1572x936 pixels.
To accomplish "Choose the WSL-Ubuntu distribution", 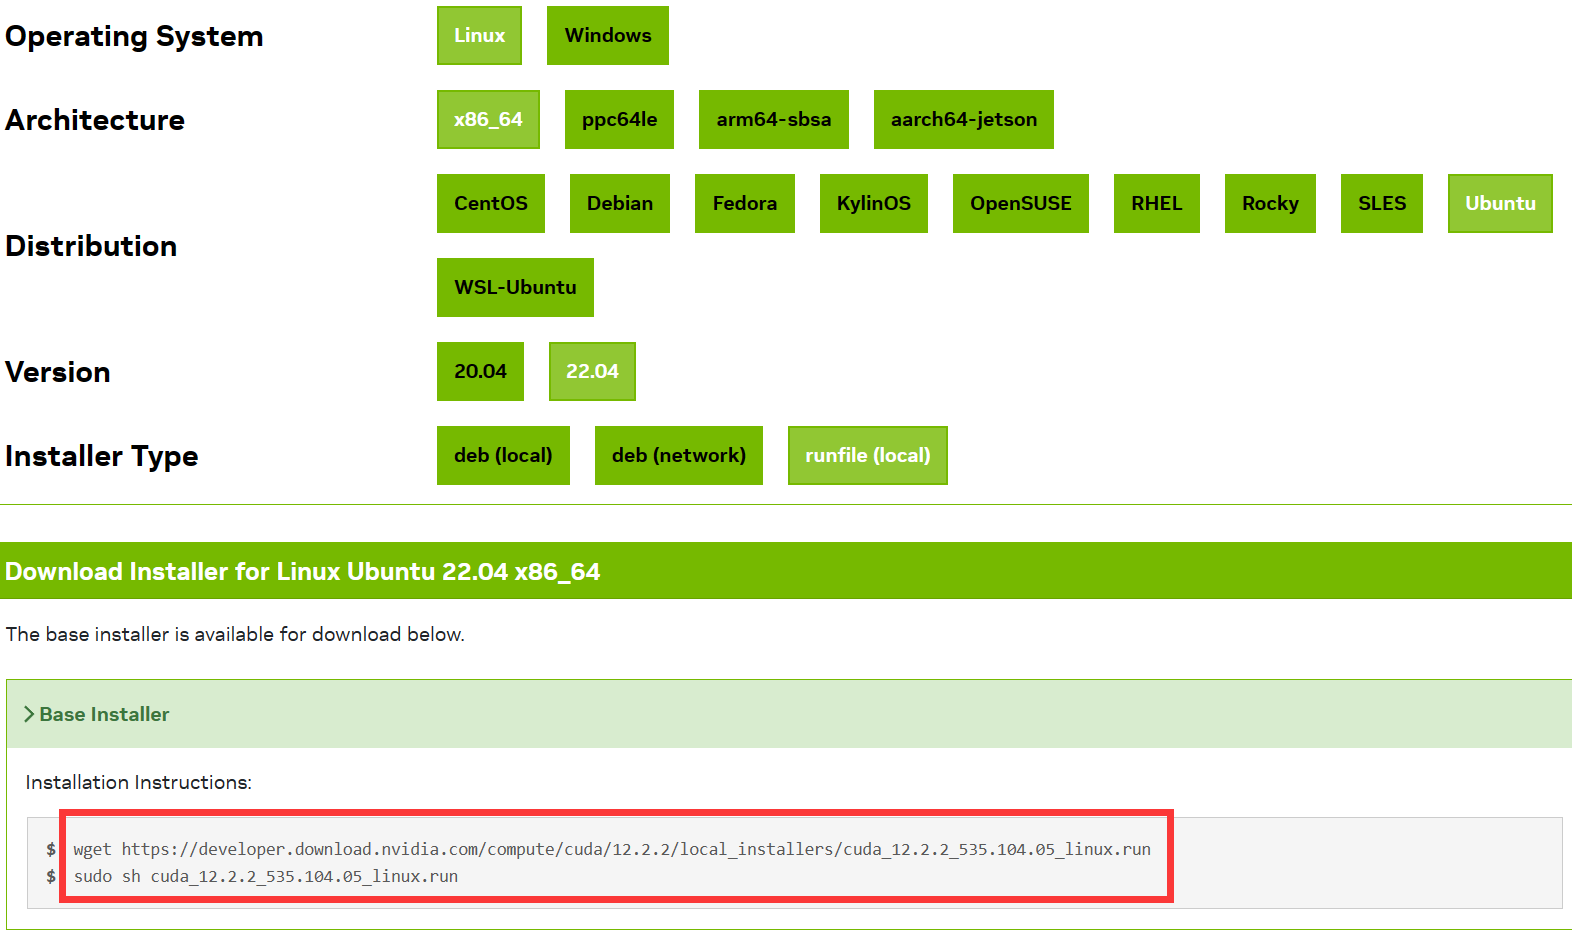I will click(x=515, y=287).
